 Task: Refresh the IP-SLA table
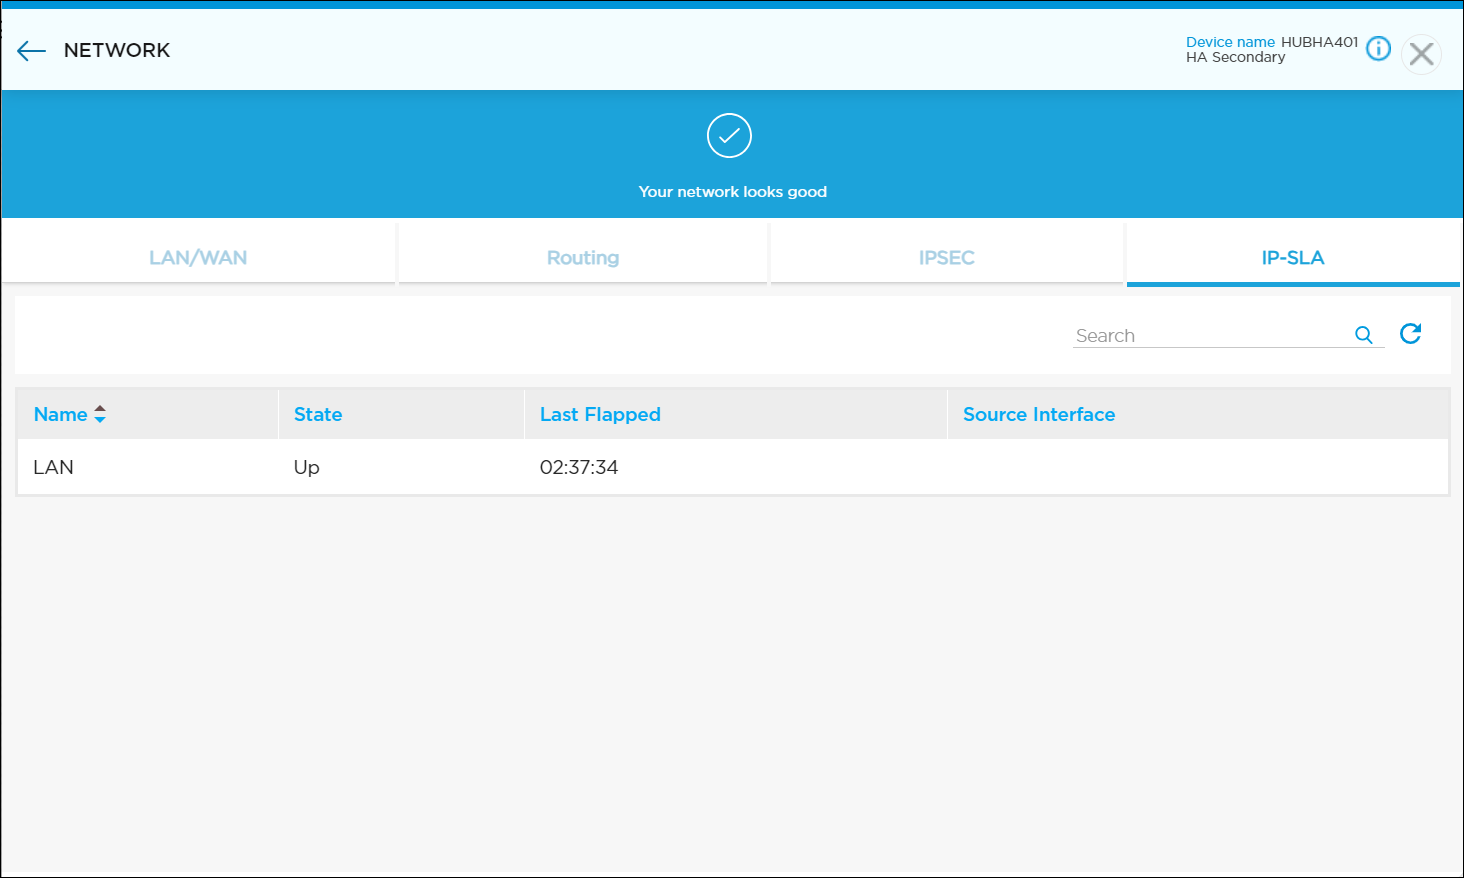1410,334
